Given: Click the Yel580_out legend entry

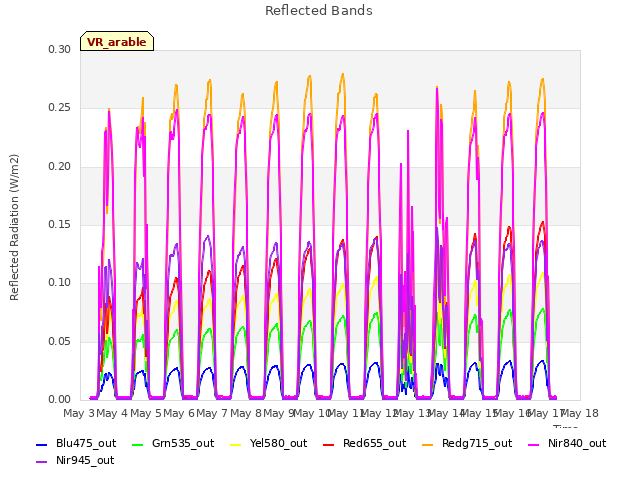Looking at the screenshot, I should pyautogui.click(x=269, y=444).
